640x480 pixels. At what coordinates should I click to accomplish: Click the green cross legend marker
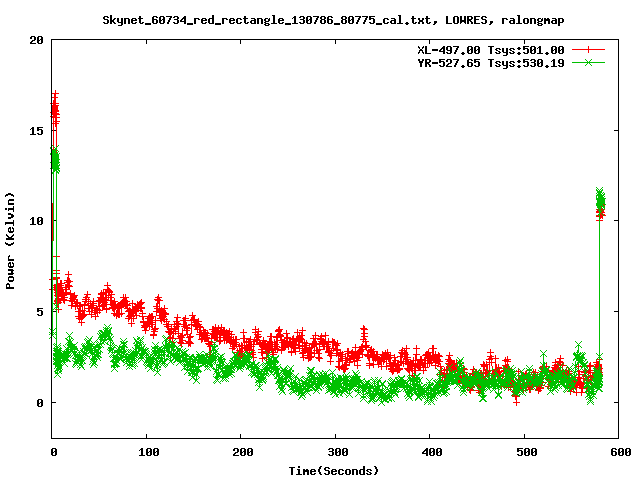[588, 63]
